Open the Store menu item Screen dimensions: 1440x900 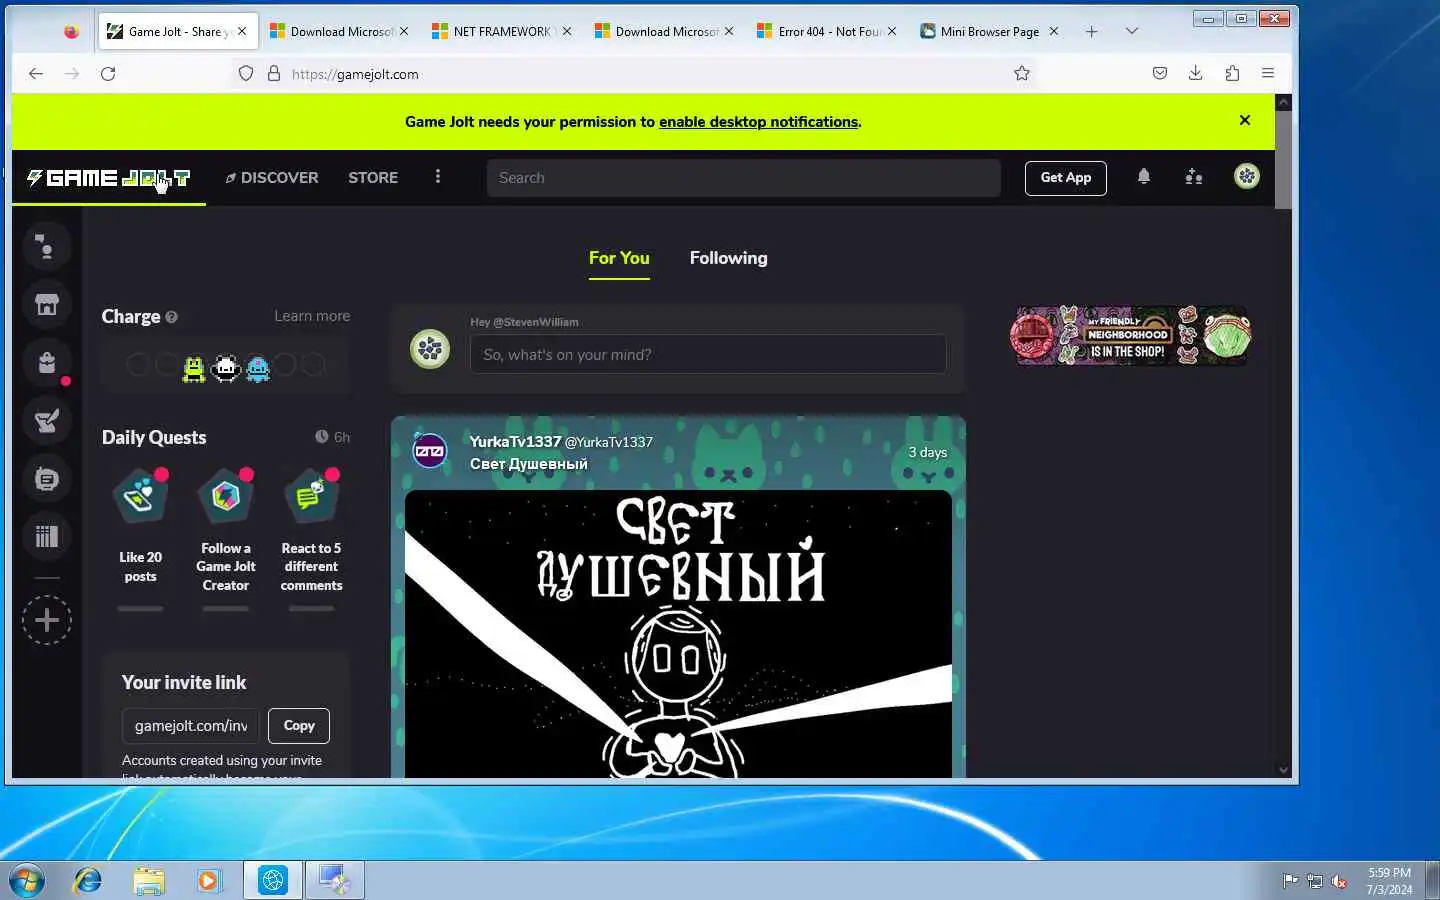373,178
